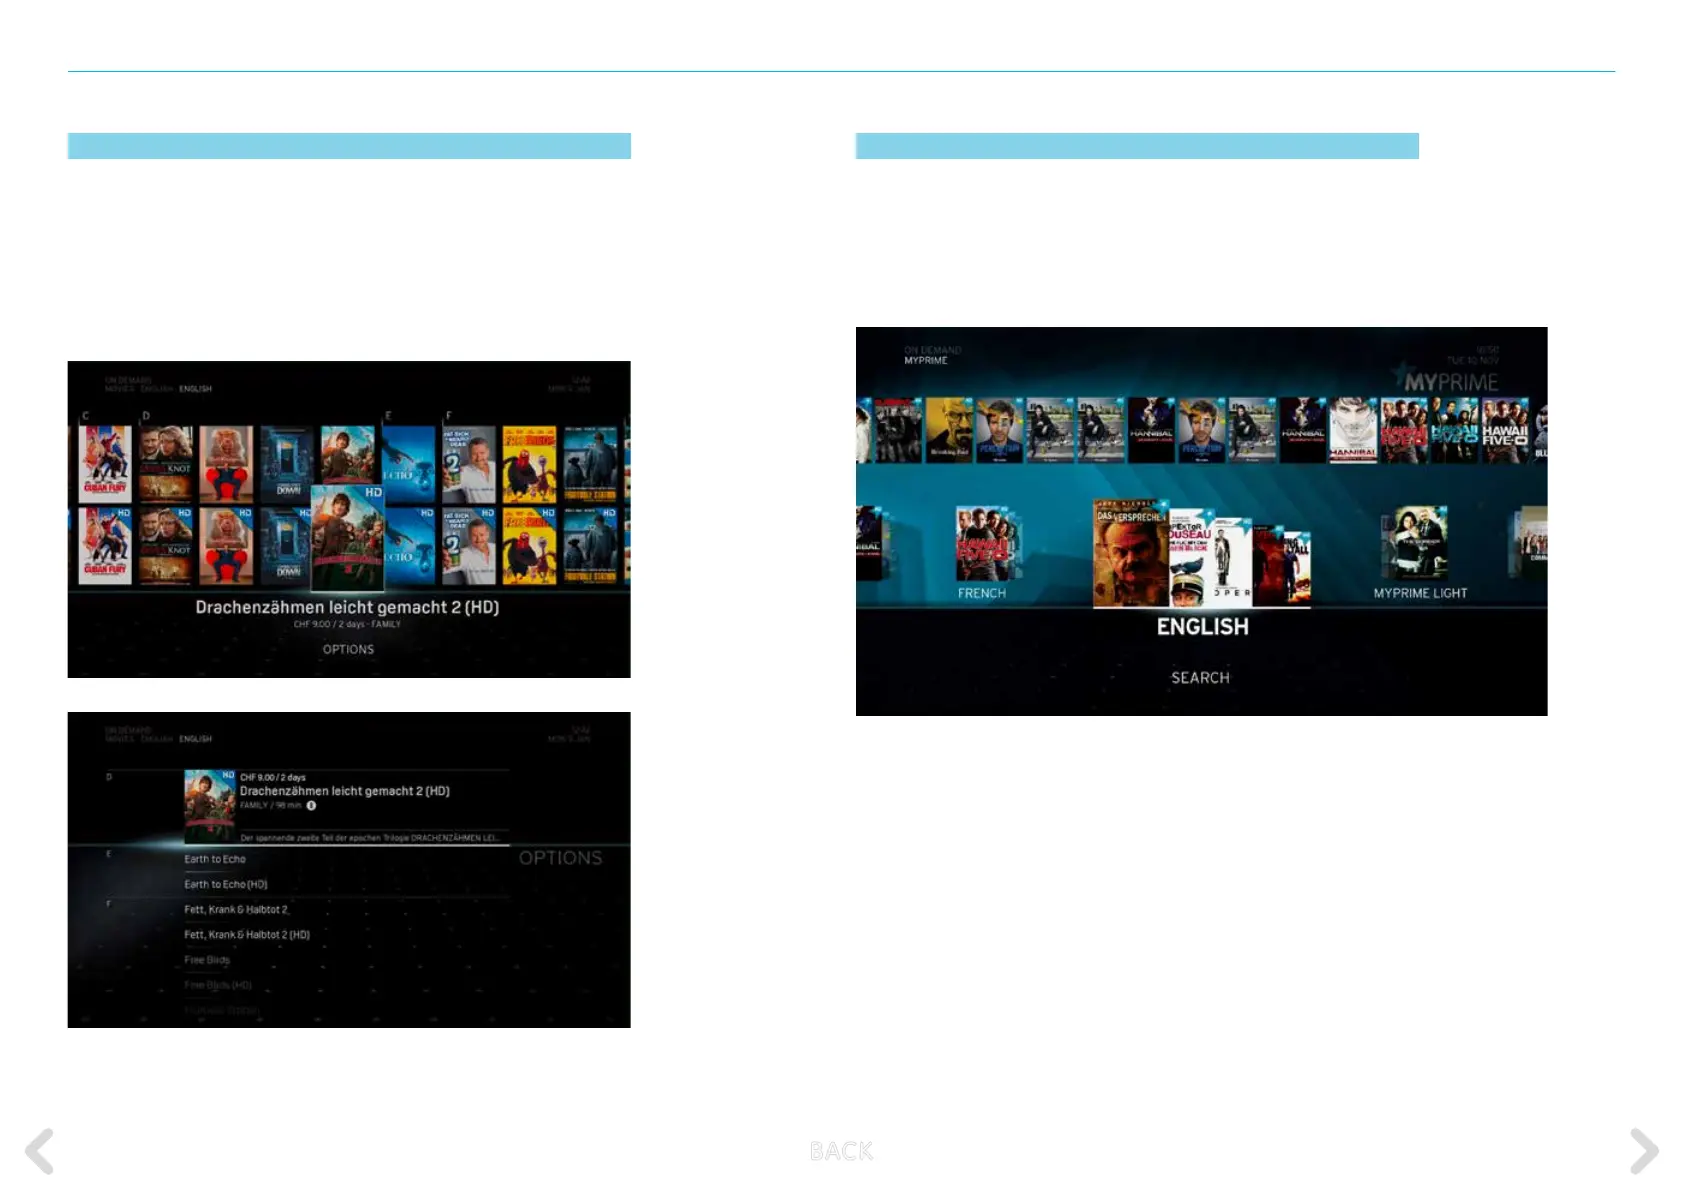
Task: Select the enlarged Drachenzähmen HD poster in grid
Action: point(348,538)
